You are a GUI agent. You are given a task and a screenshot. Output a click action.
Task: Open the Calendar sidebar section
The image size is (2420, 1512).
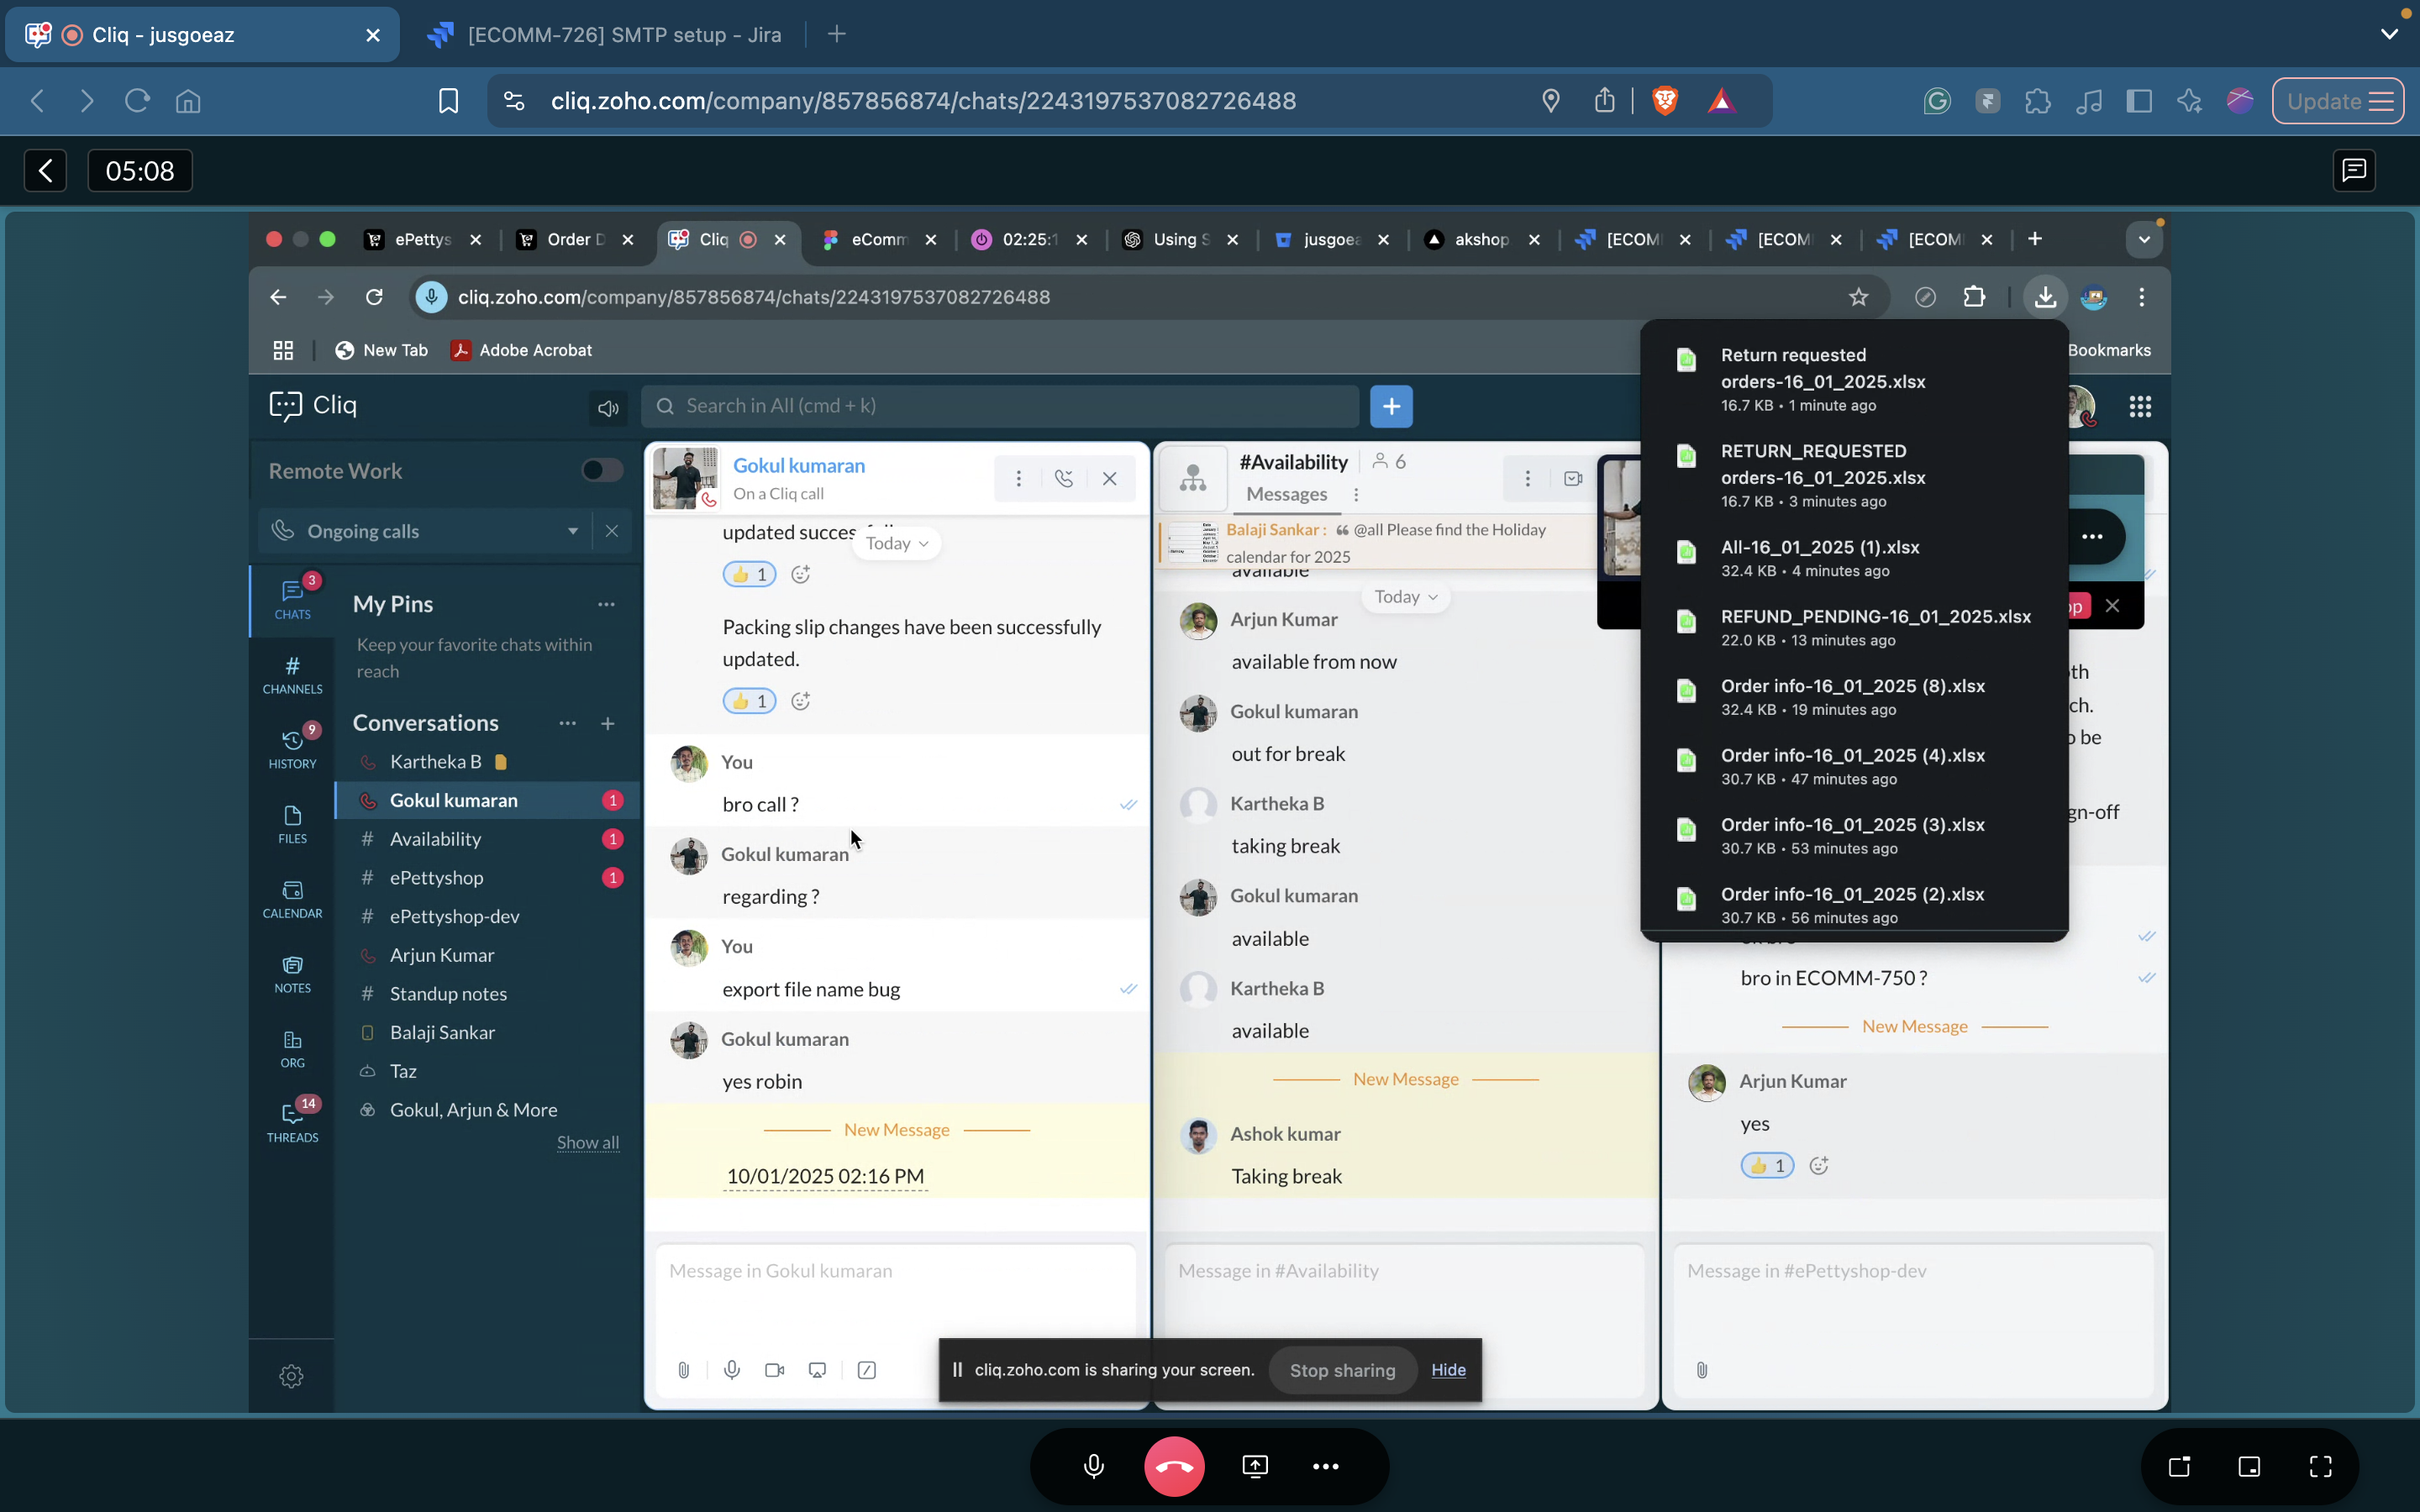click(292, 899)
